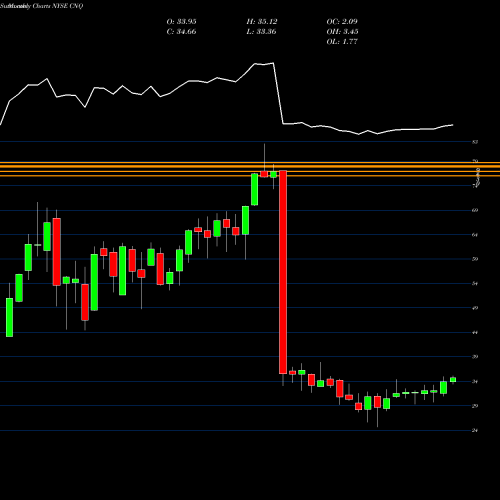
Task: Select the last green candlestick on the chart
Action: tap(453, 380)
